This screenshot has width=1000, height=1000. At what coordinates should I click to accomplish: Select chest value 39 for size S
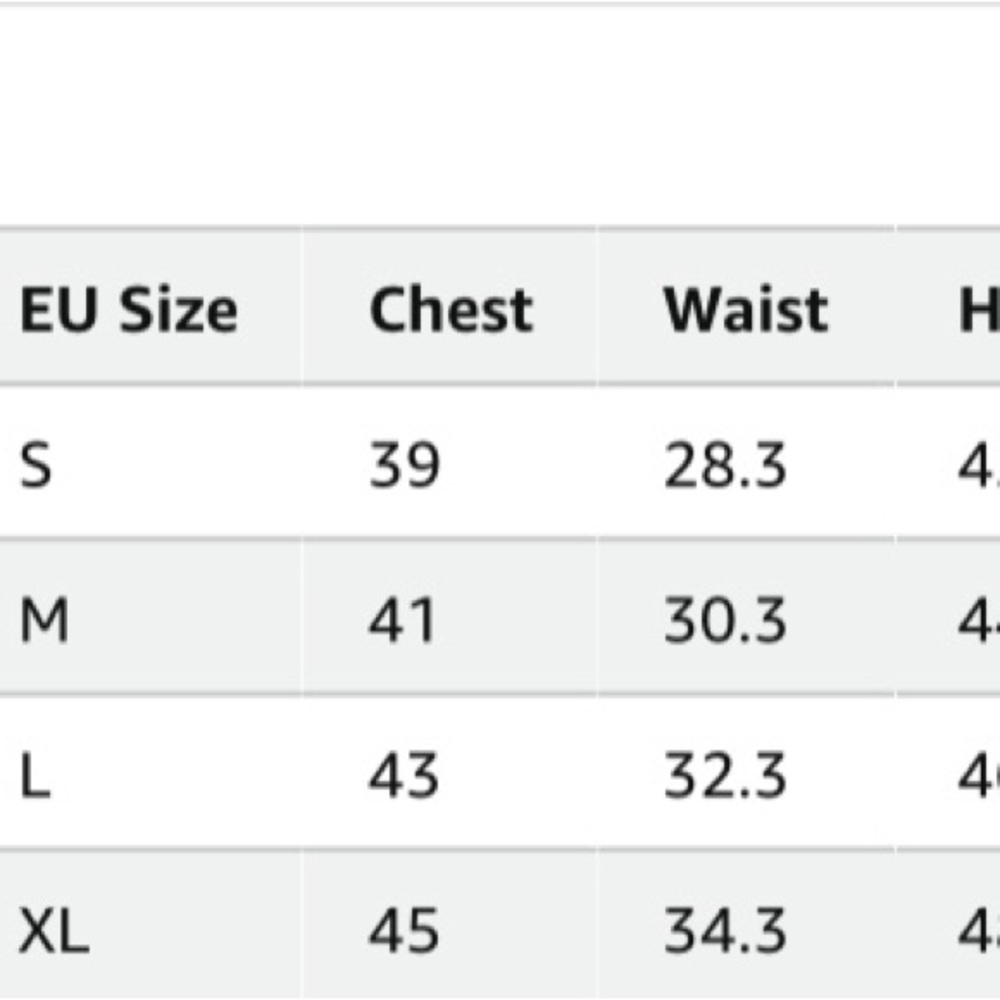404,465
